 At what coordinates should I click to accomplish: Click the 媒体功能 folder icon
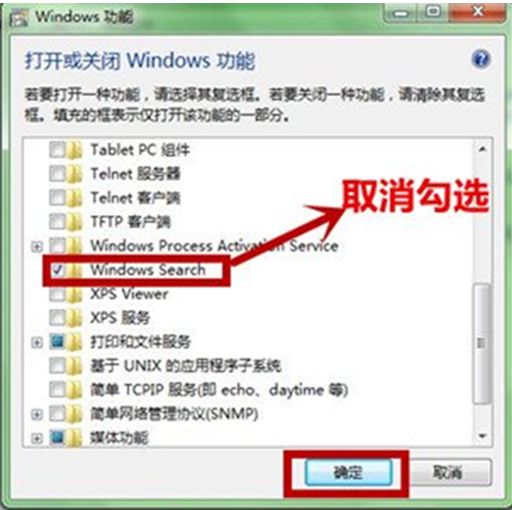coord(74,438)
